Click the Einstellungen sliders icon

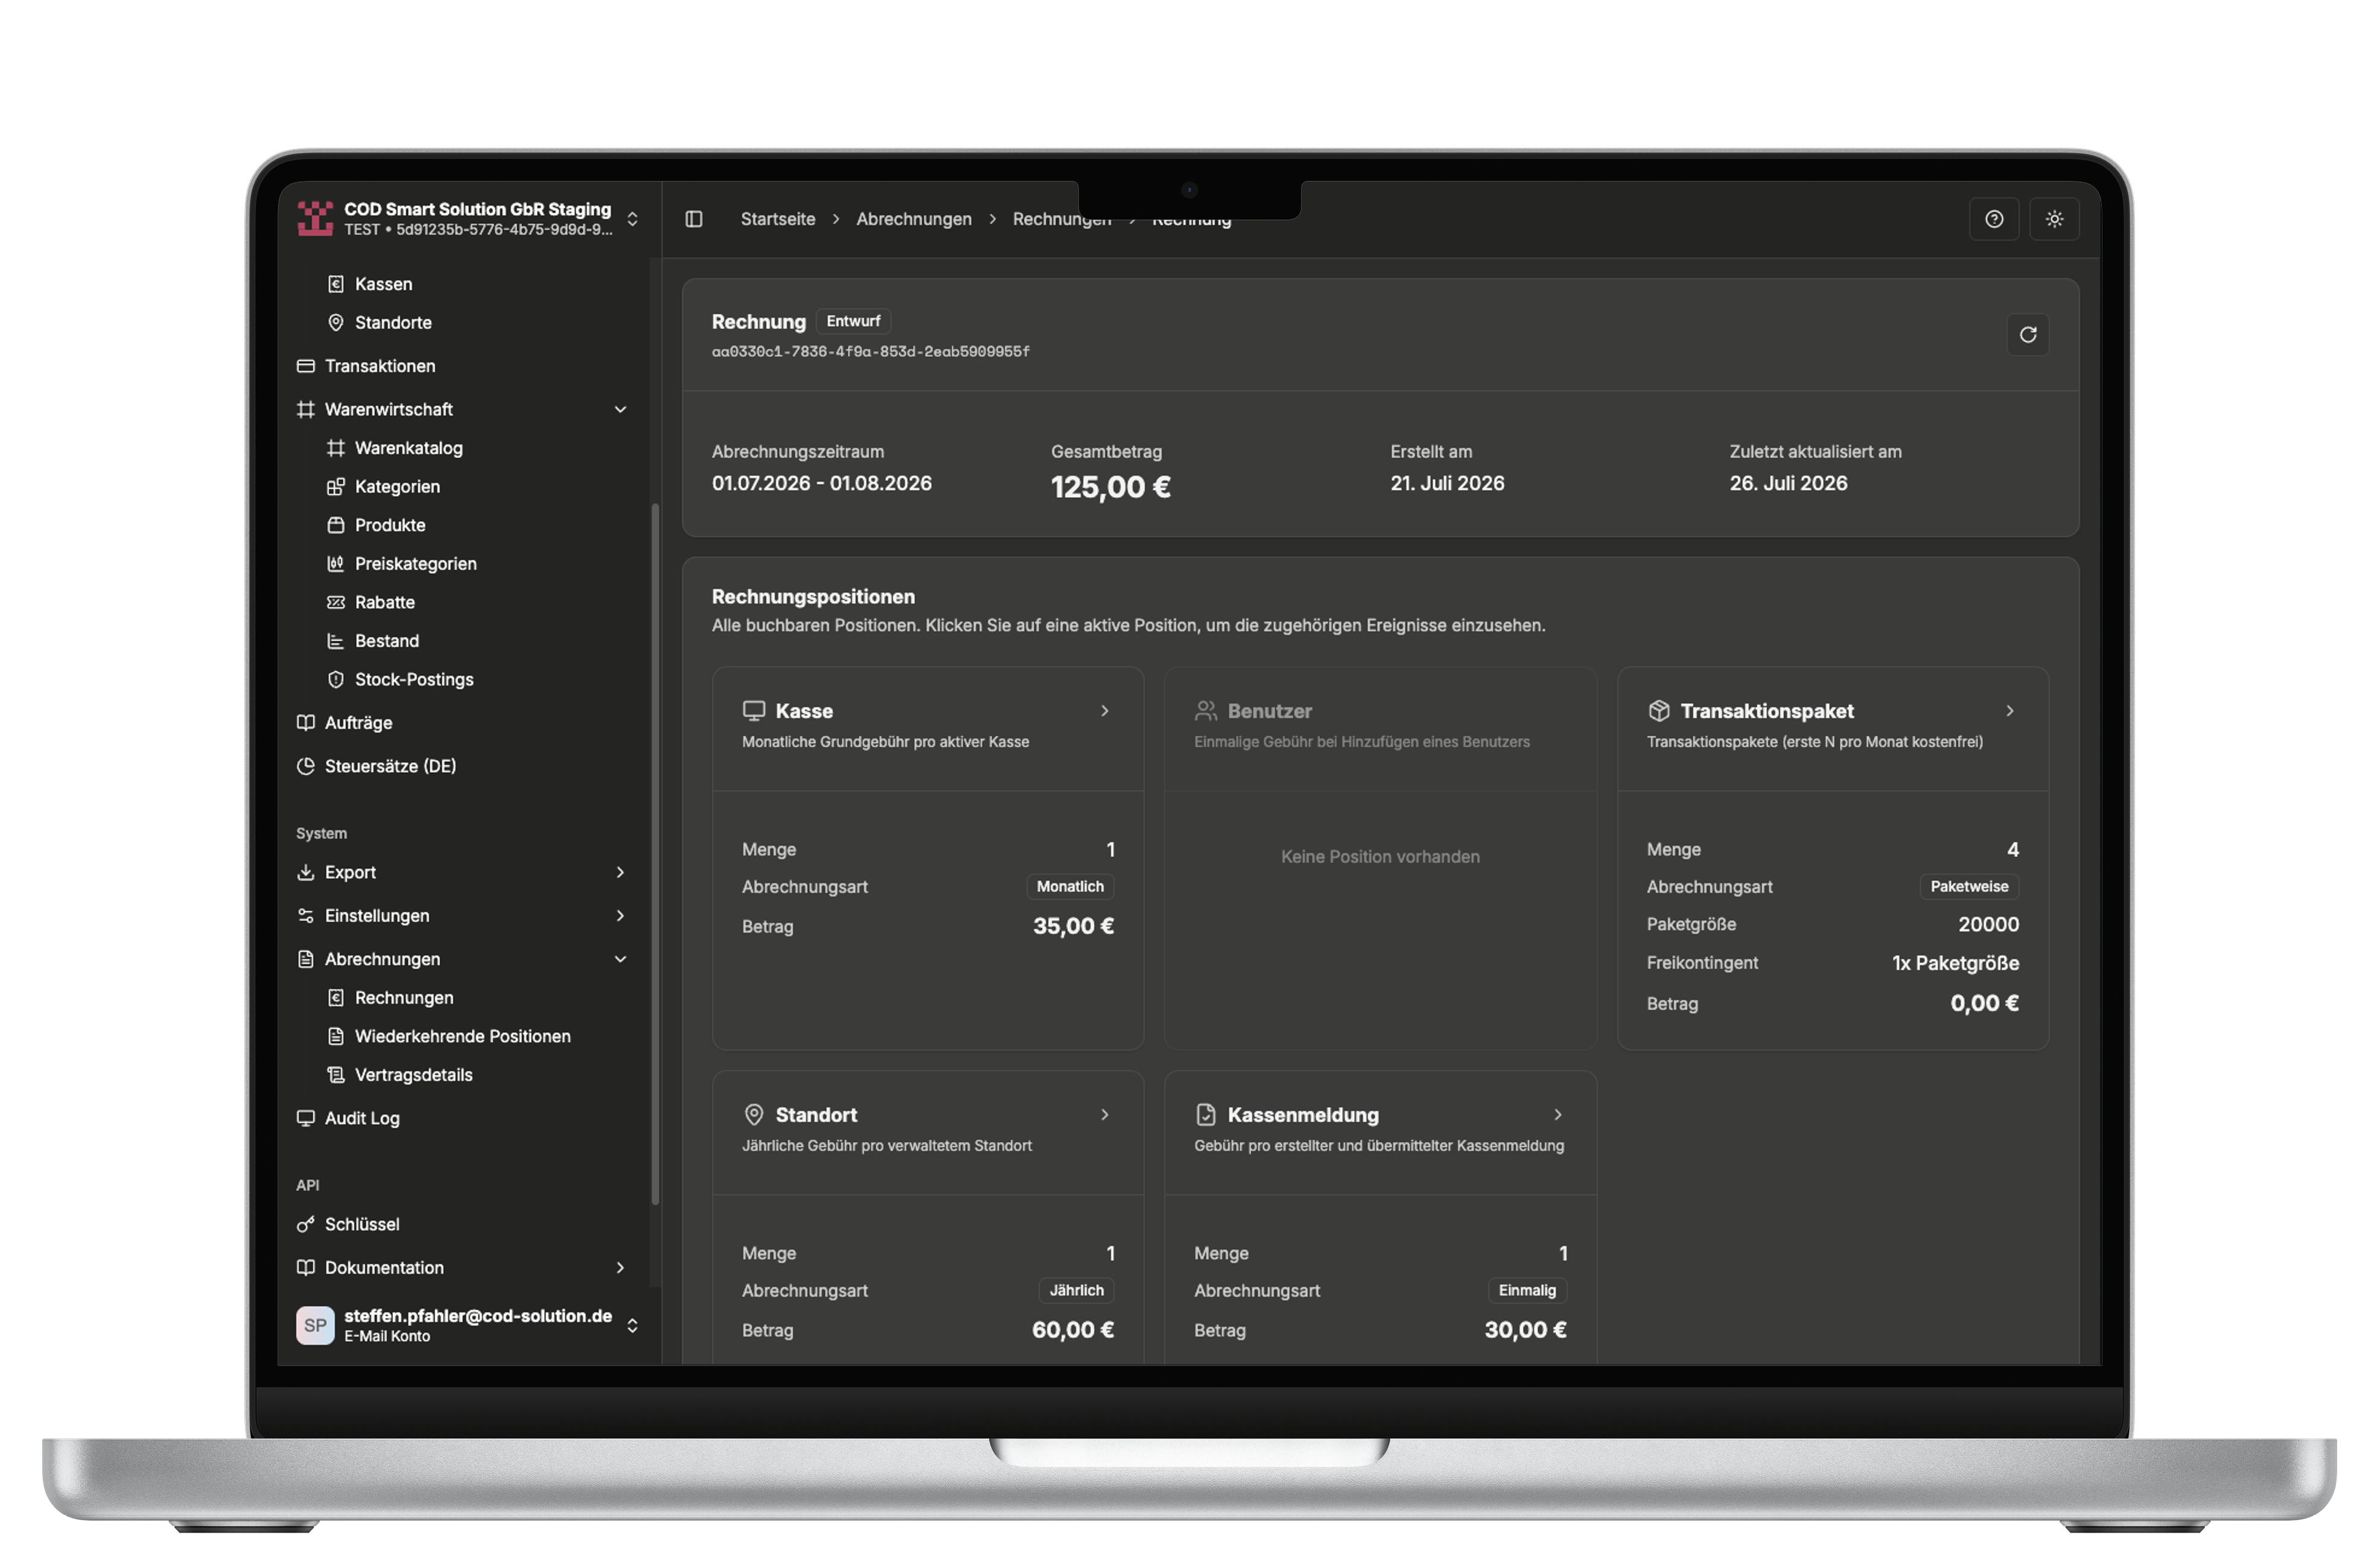(x=306, y=916)
